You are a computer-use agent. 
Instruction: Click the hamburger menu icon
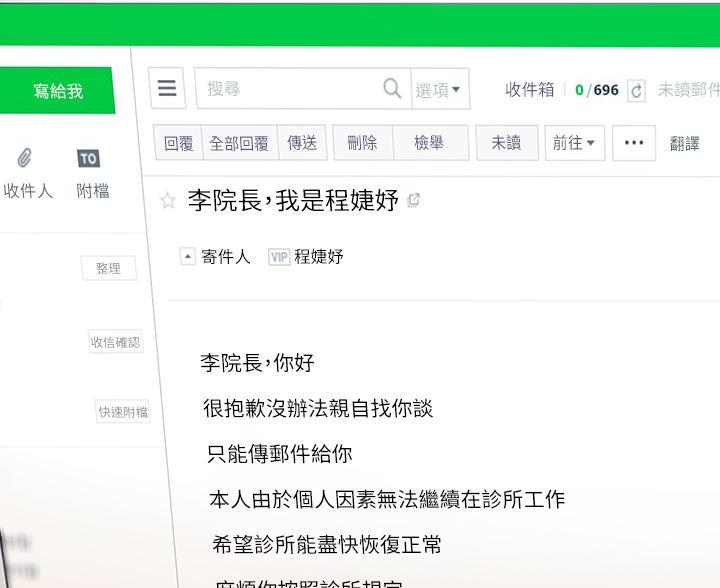[x=167, y=89]
